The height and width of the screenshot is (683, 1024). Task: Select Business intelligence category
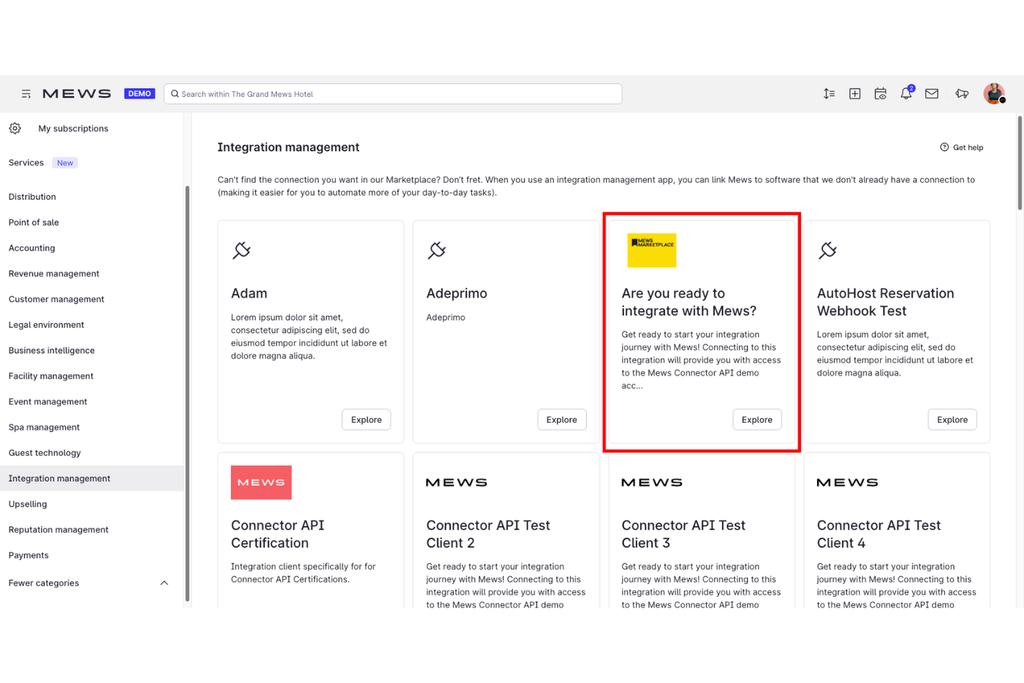tap(51, 351)
